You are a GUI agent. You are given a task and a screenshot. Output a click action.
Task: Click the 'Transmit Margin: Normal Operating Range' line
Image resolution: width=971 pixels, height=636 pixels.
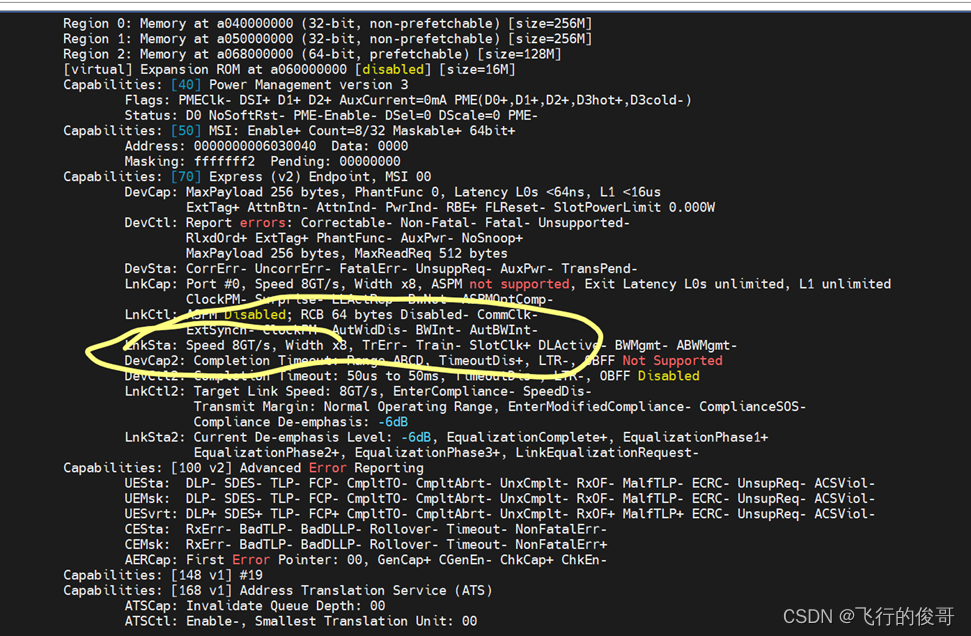click(500, 407)
